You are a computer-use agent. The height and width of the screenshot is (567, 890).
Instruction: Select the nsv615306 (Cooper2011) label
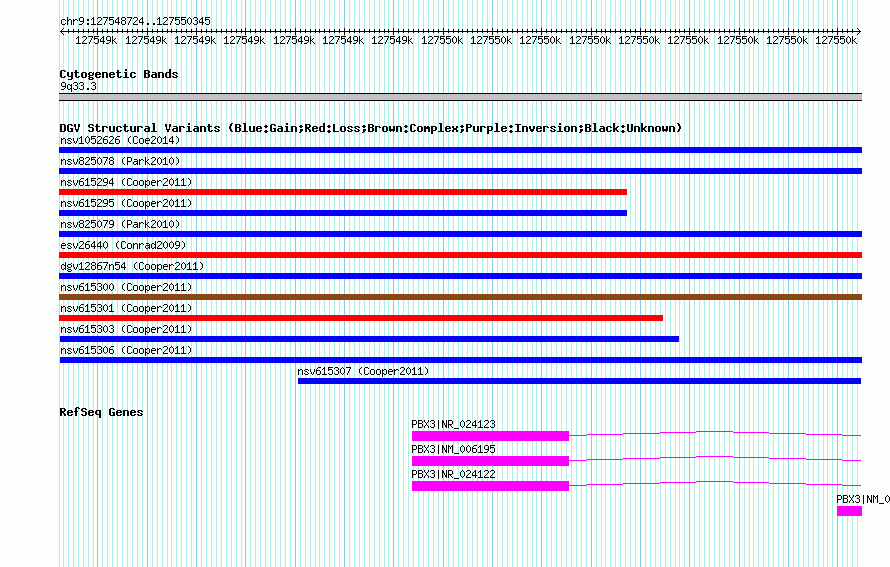pos(126,350)
